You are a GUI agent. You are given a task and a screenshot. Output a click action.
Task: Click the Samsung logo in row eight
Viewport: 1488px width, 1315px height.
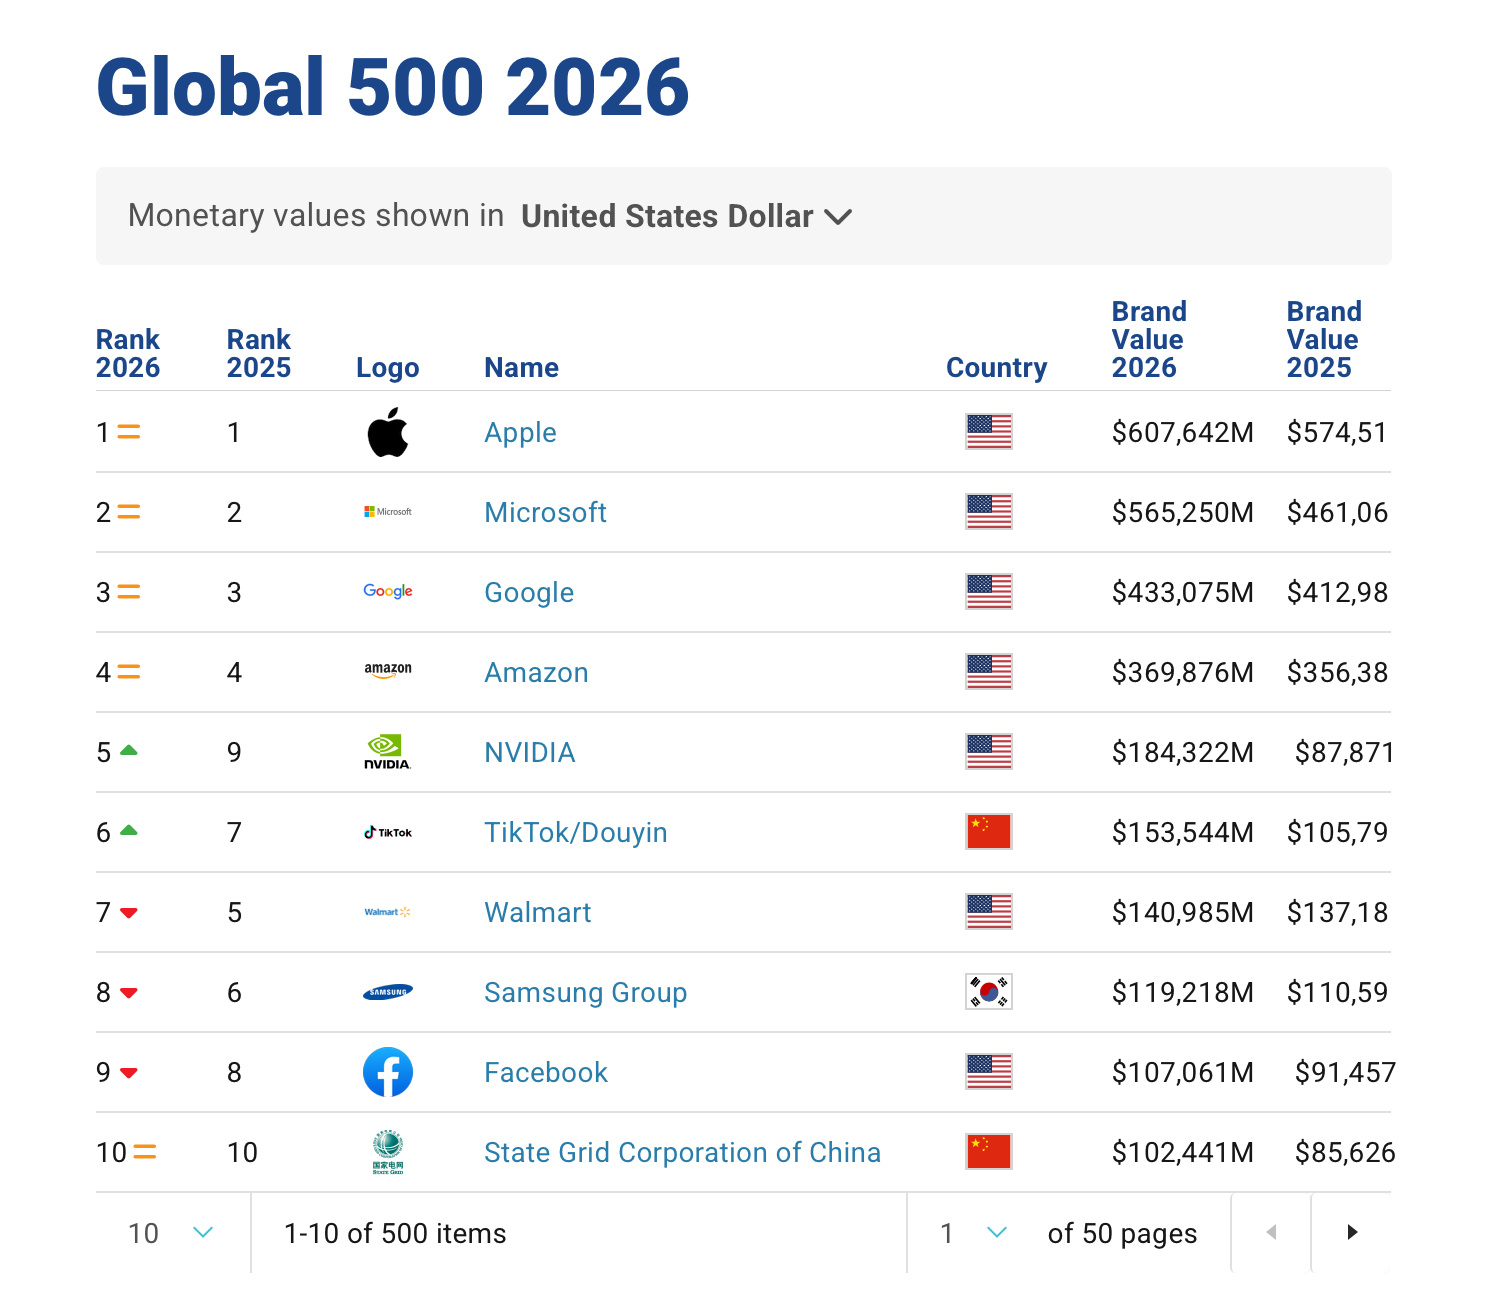pos(388,992)
